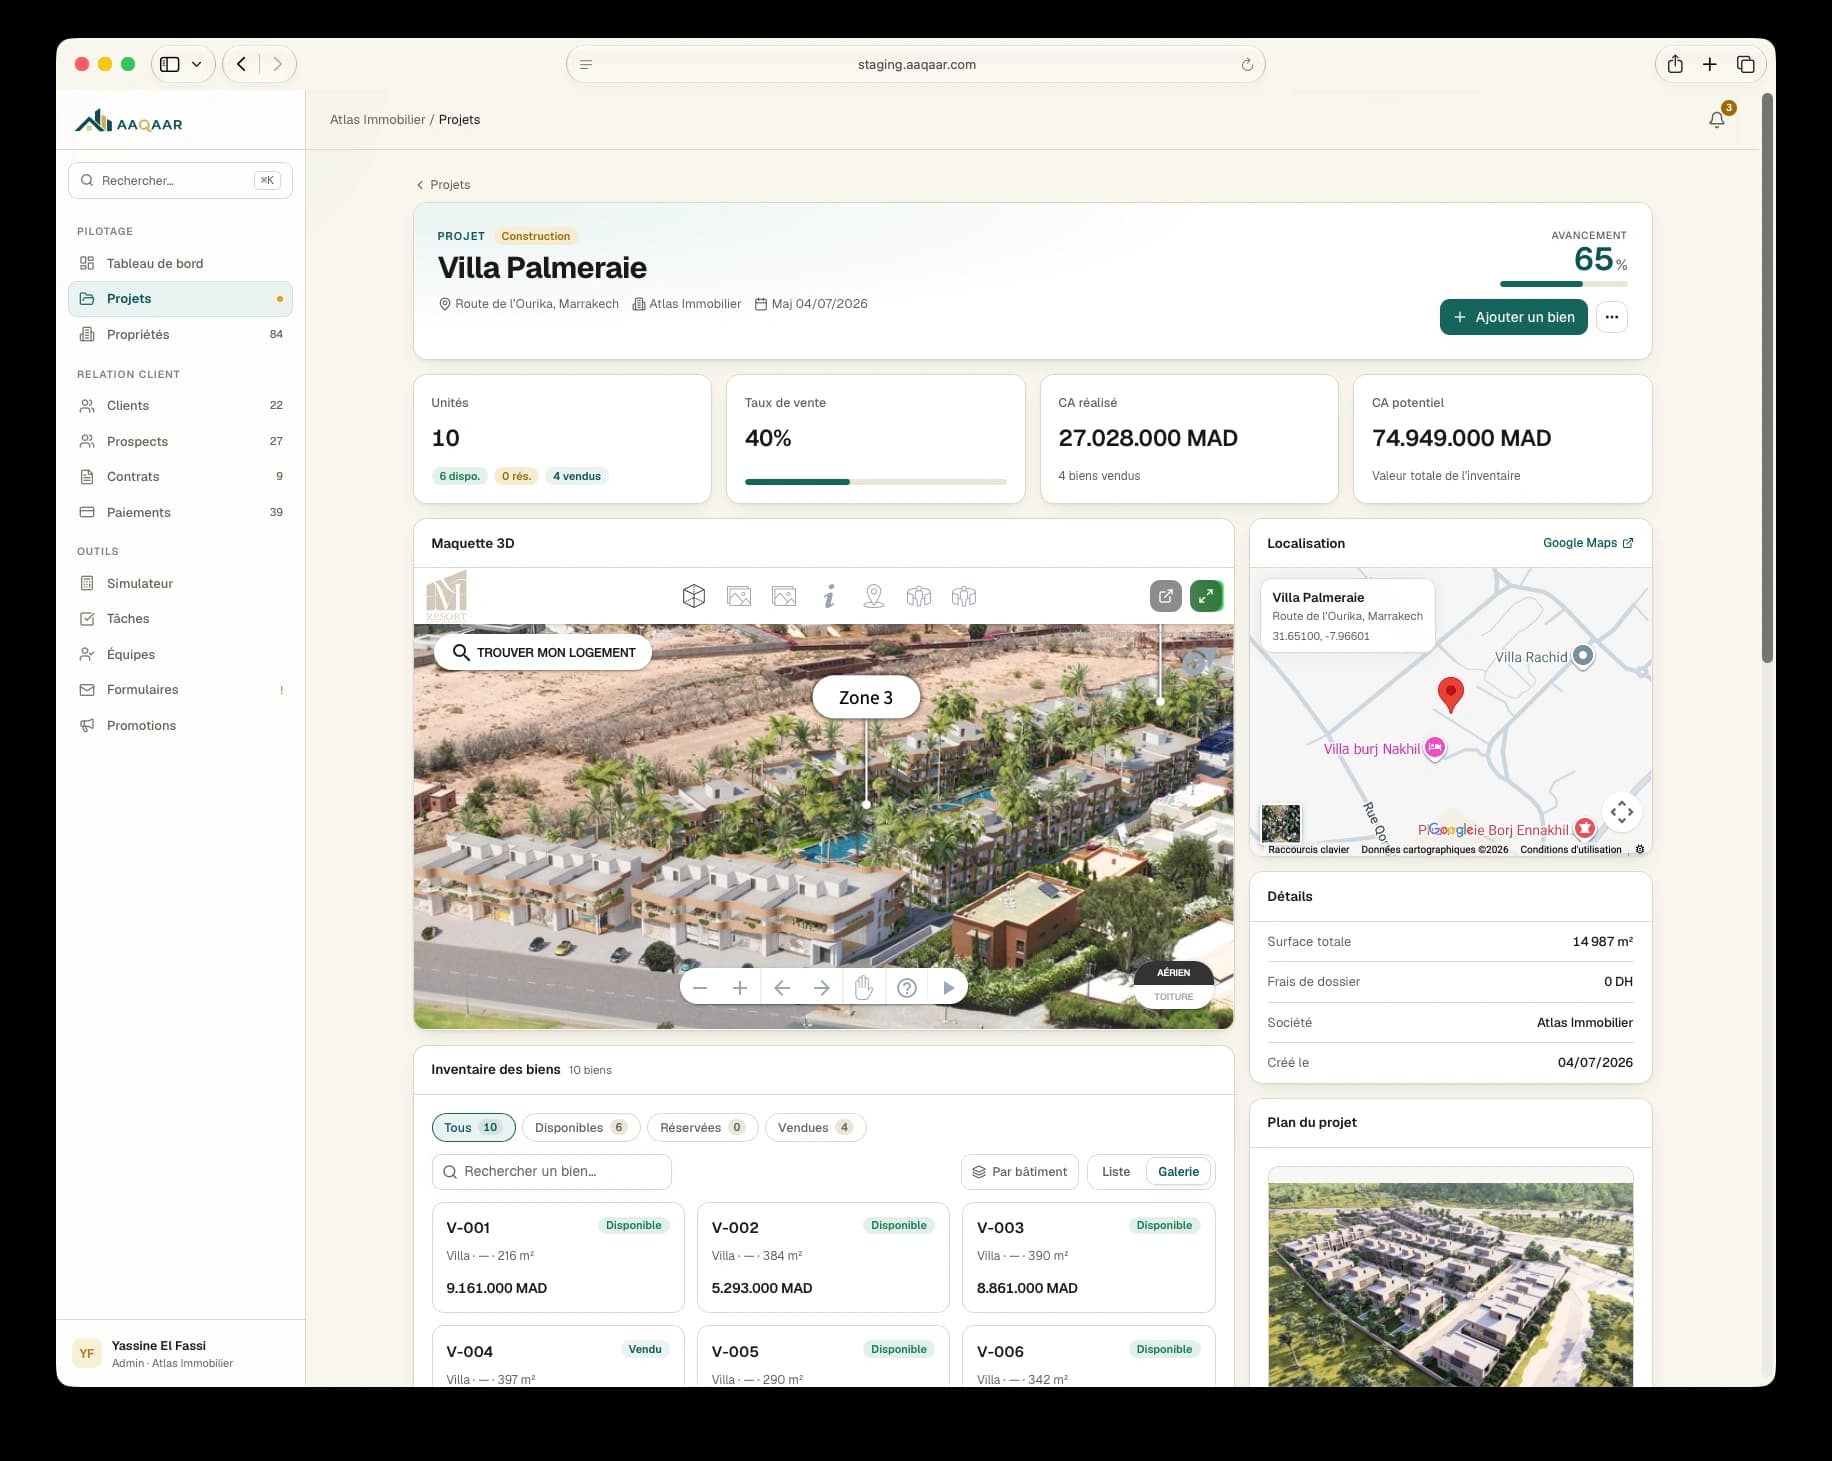Zoom in the 3D maquette view

(740, 988)
